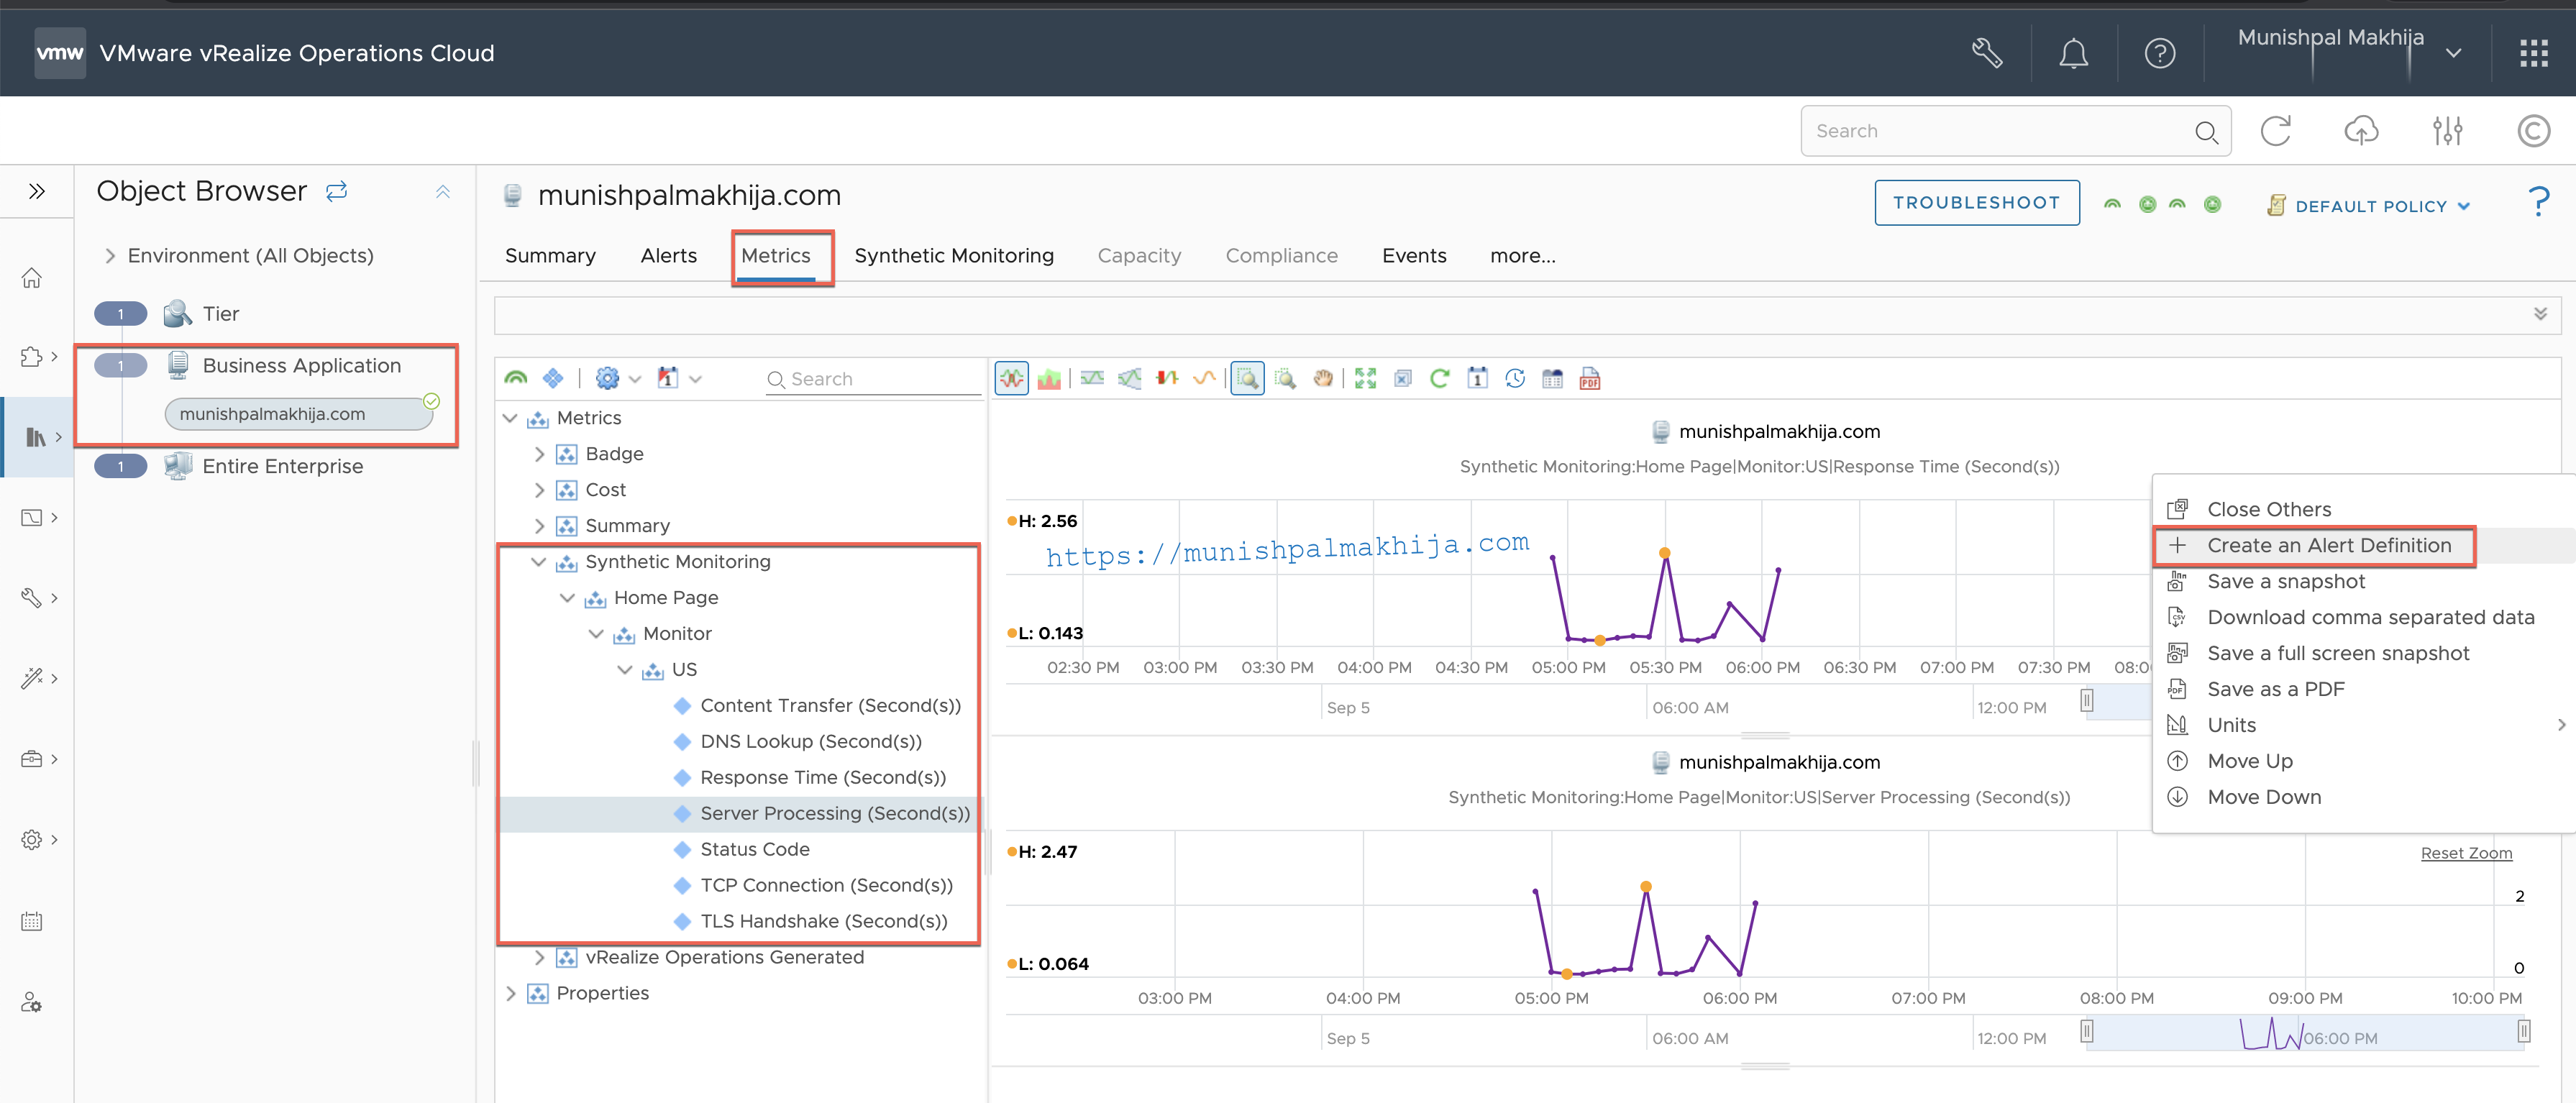Click the top chart range slider handle
The width and height of the screenshot is (2576, 1103).
[2086, 700]
